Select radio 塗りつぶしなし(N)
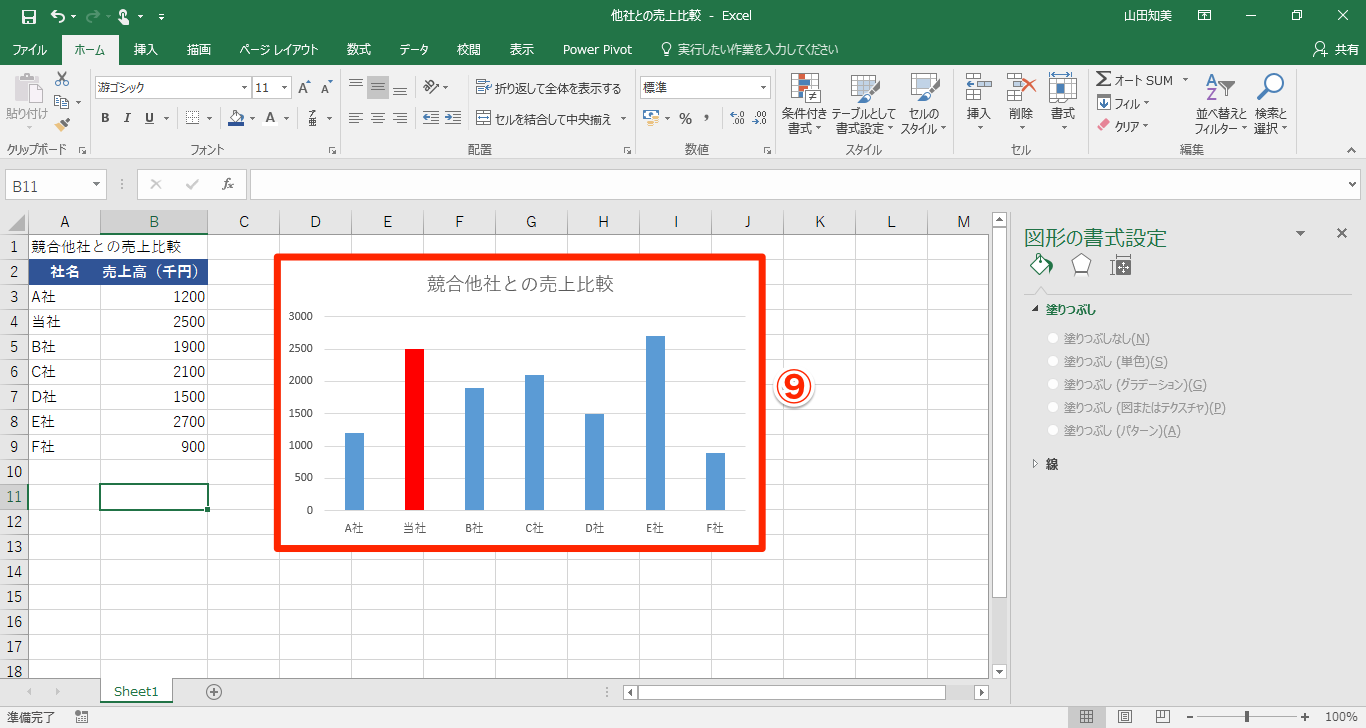 (1052, 339)
